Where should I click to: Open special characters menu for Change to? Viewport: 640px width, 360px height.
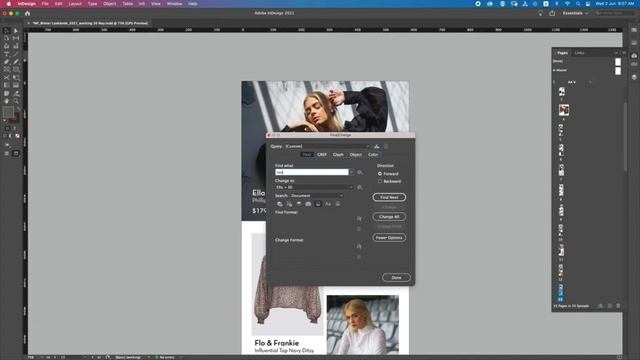[360, 187]
